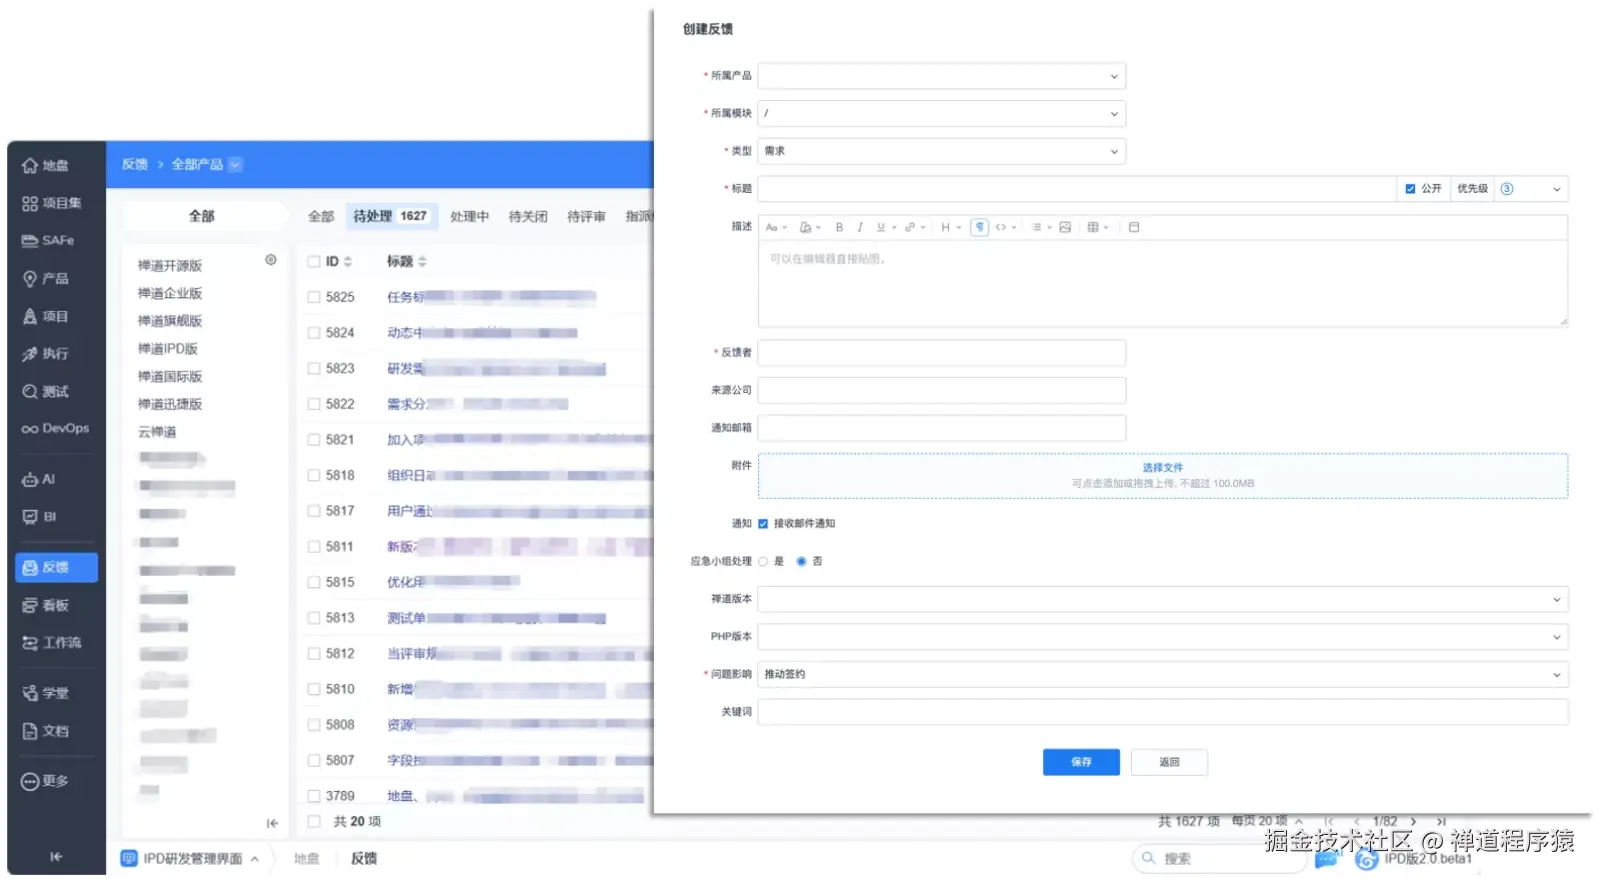The image size is (1599, 879).
Task: Sort list by the ID column
Action: coord(338,262)
